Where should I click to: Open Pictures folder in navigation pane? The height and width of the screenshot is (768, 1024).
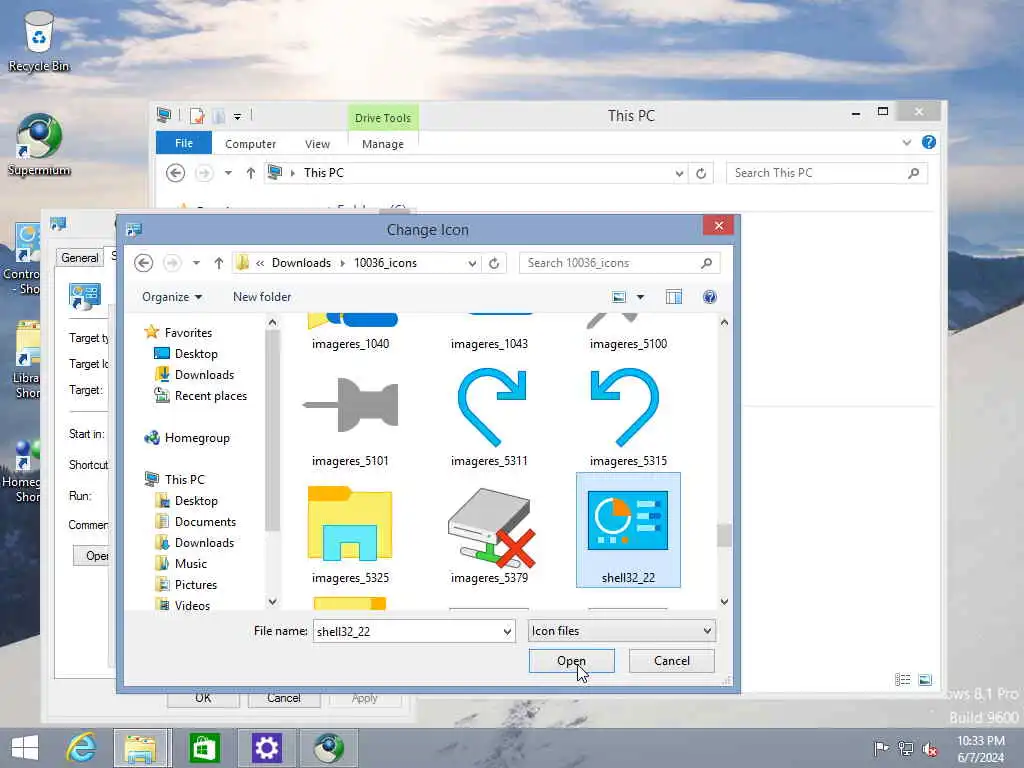tap(196, 584)
